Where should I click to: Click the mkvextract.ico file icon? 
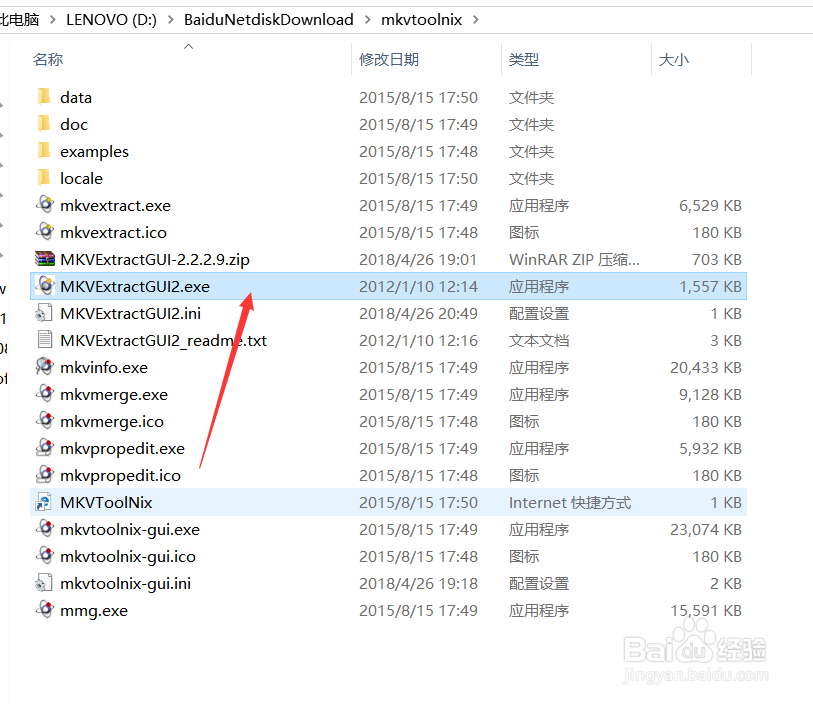click(x=45, y=232)
